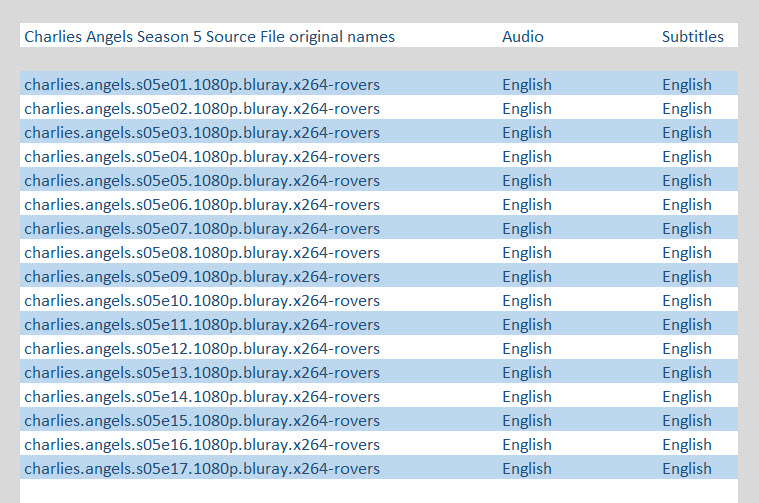Click file name charlies.angels.s05e16.1080p.bluray.x264-rovers
The width and height of the screenshot is (759, 503).
202,445
